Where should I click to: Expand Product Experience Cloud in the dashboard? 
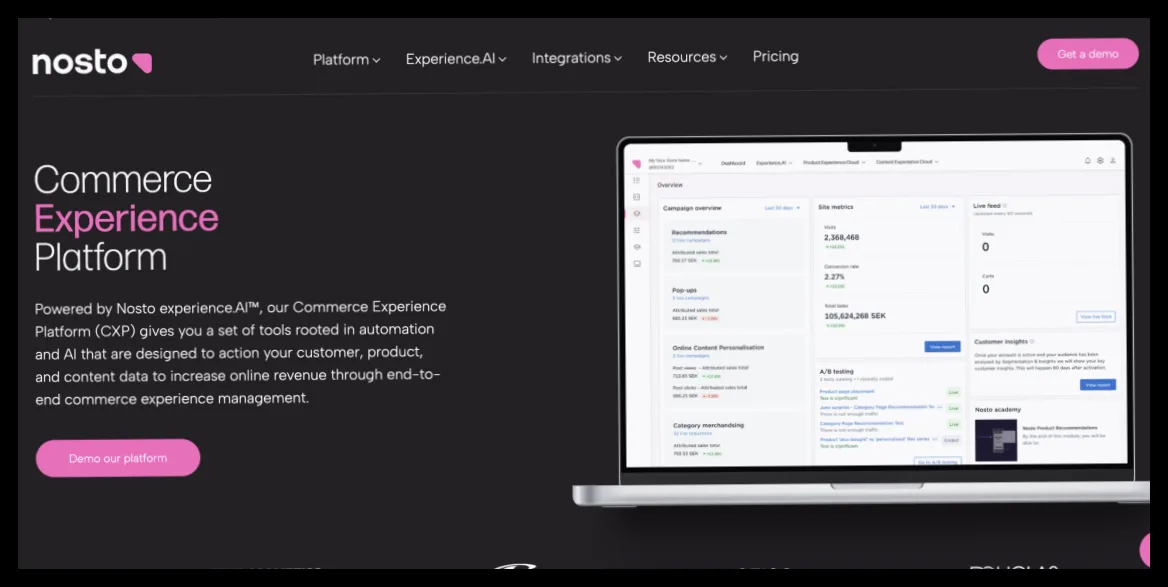834,162
